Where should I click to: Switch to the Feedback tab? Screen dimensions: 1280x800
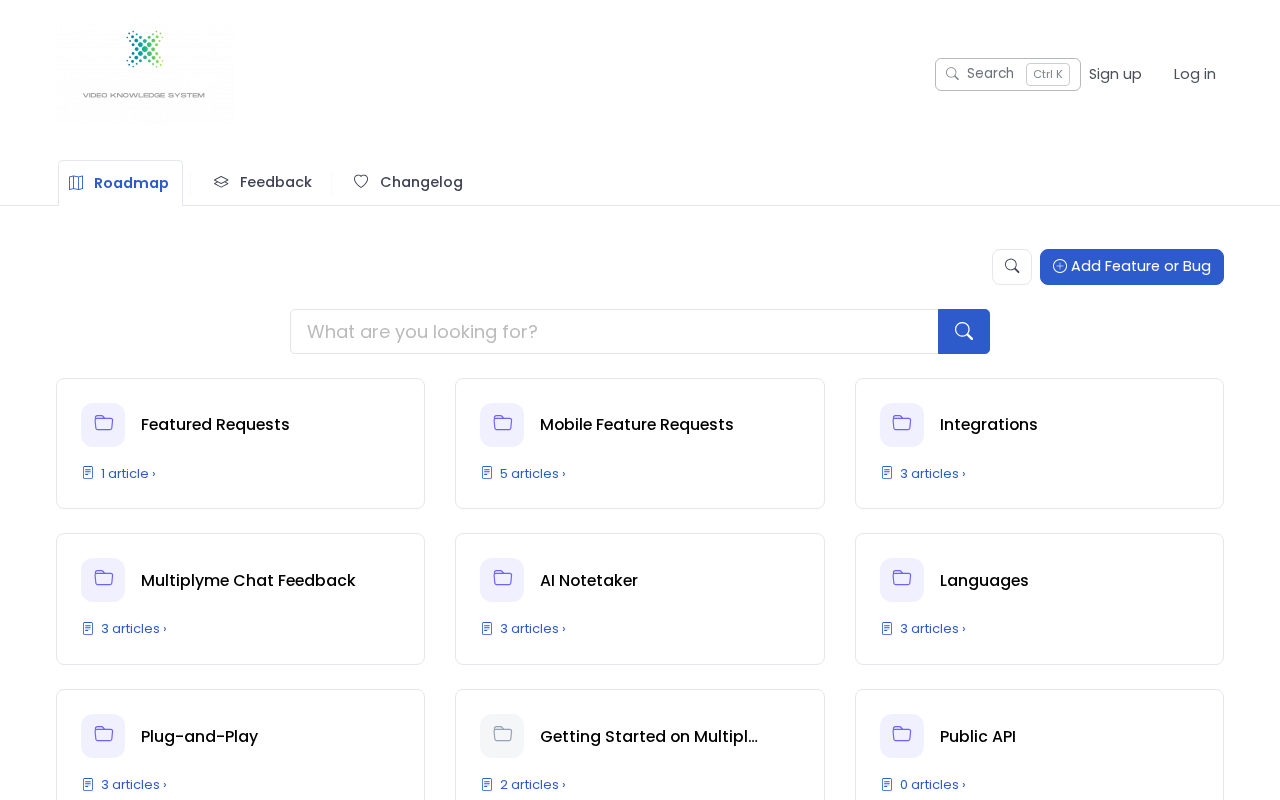[x=263, y=182]
